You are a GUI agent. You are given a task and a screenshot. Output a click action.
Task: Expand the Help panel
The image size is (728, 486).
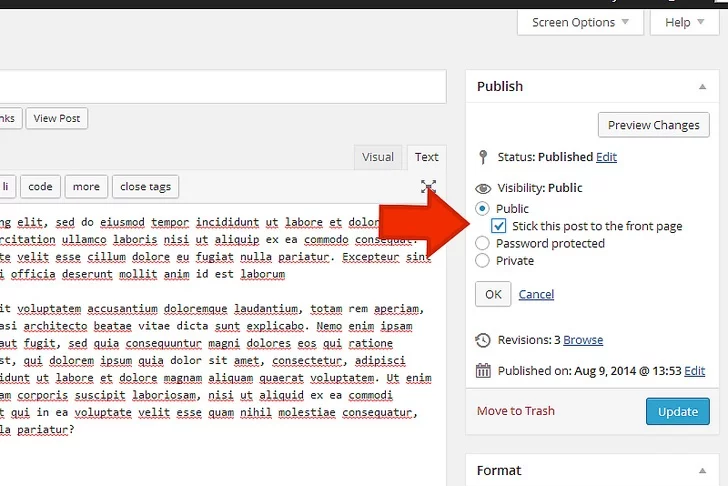(x=684, y=22)
